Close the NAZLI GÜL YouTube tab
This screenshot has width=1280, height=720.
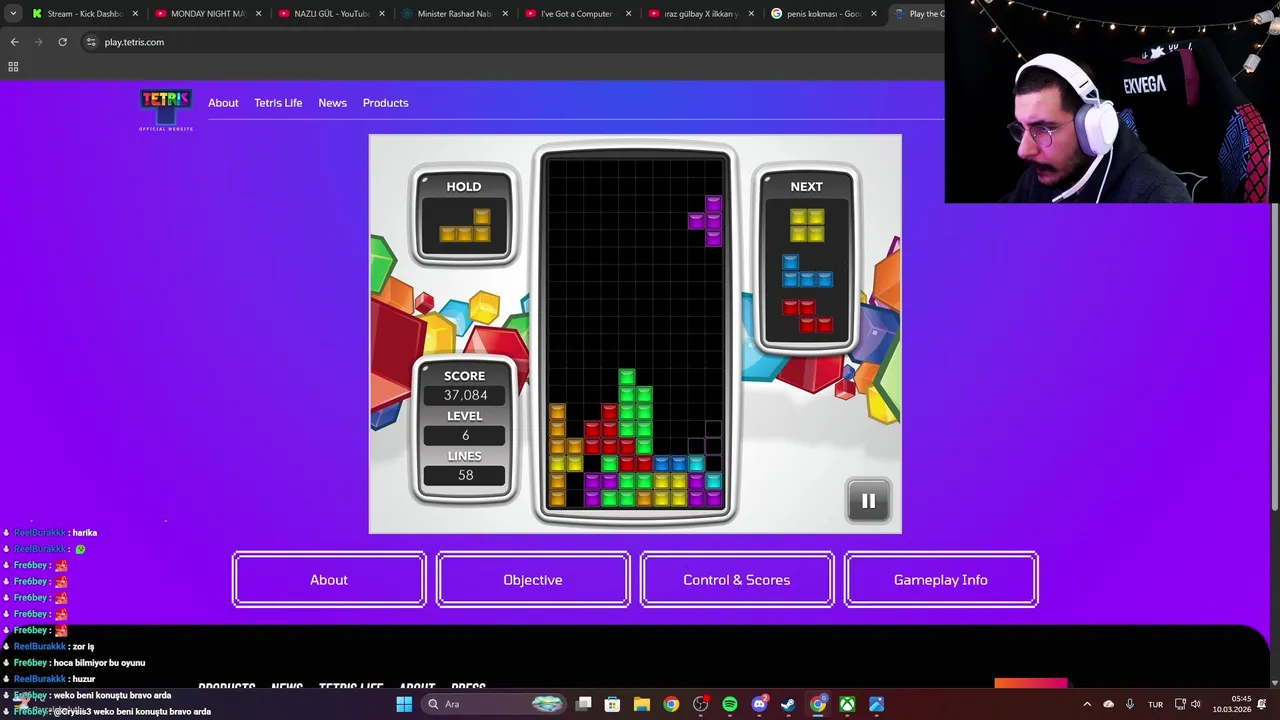coord(381,14)
